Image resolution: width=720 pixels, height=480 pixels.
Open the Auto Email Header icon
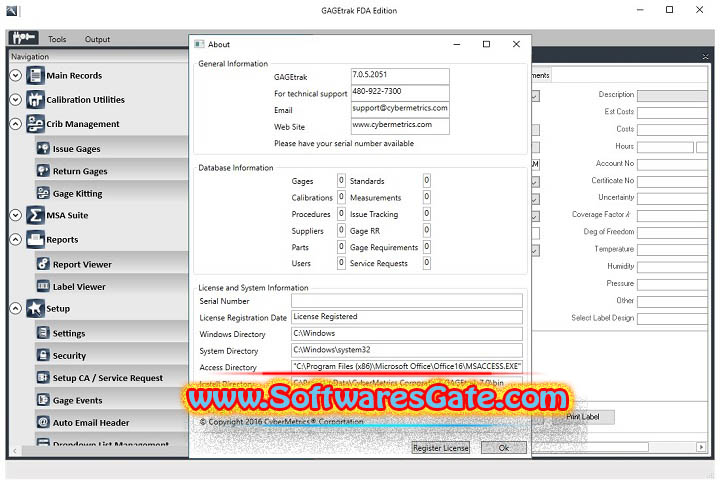click(43, 422)
